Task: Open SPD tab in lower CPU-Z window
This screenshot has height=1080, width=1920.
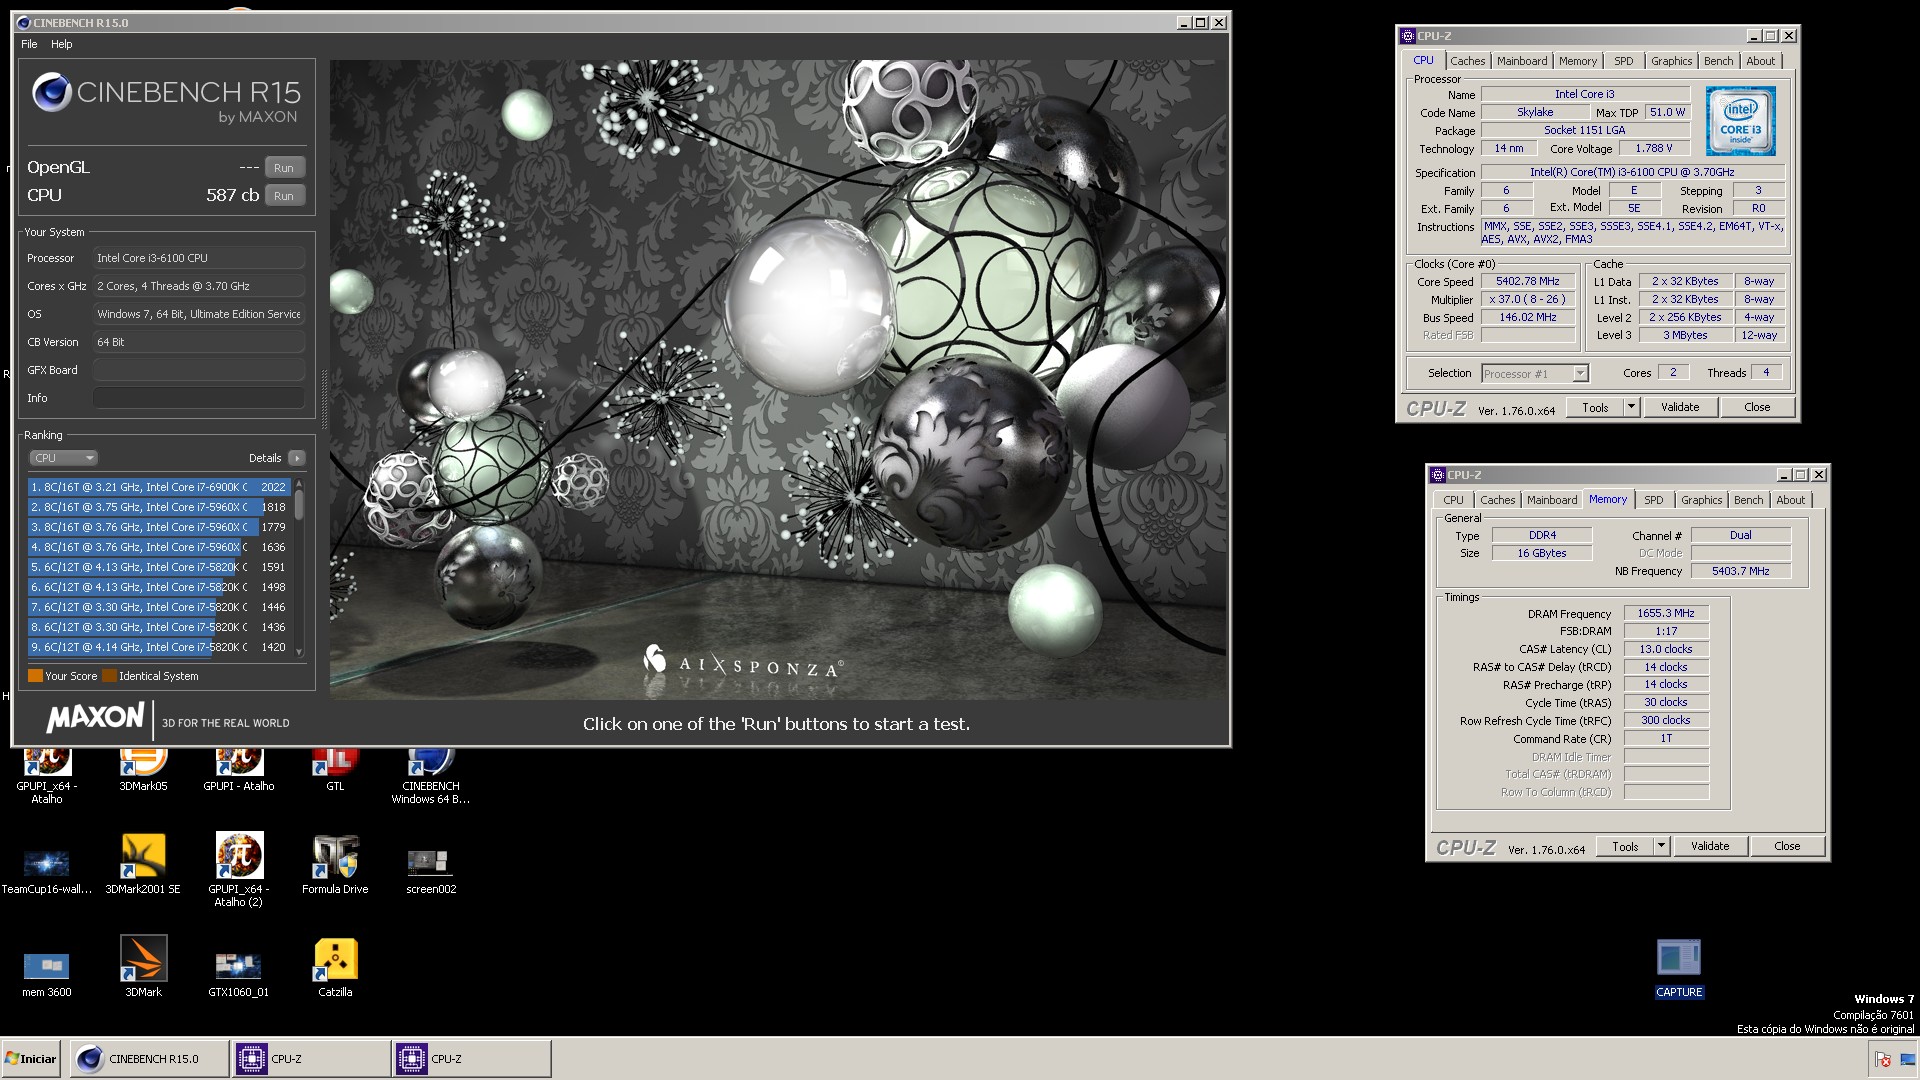Action: (x=1653, y=500)
